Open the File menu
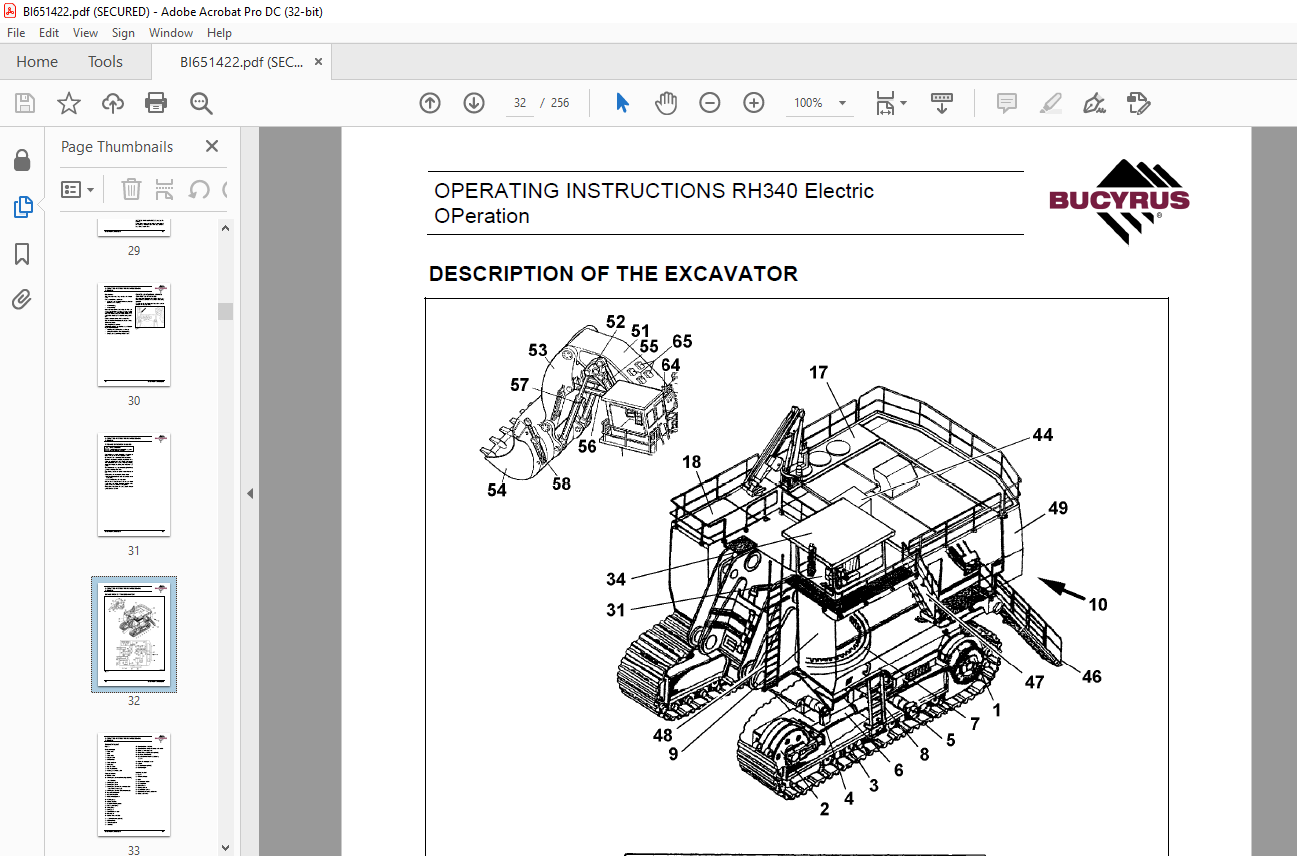 (x=16, y=33)
